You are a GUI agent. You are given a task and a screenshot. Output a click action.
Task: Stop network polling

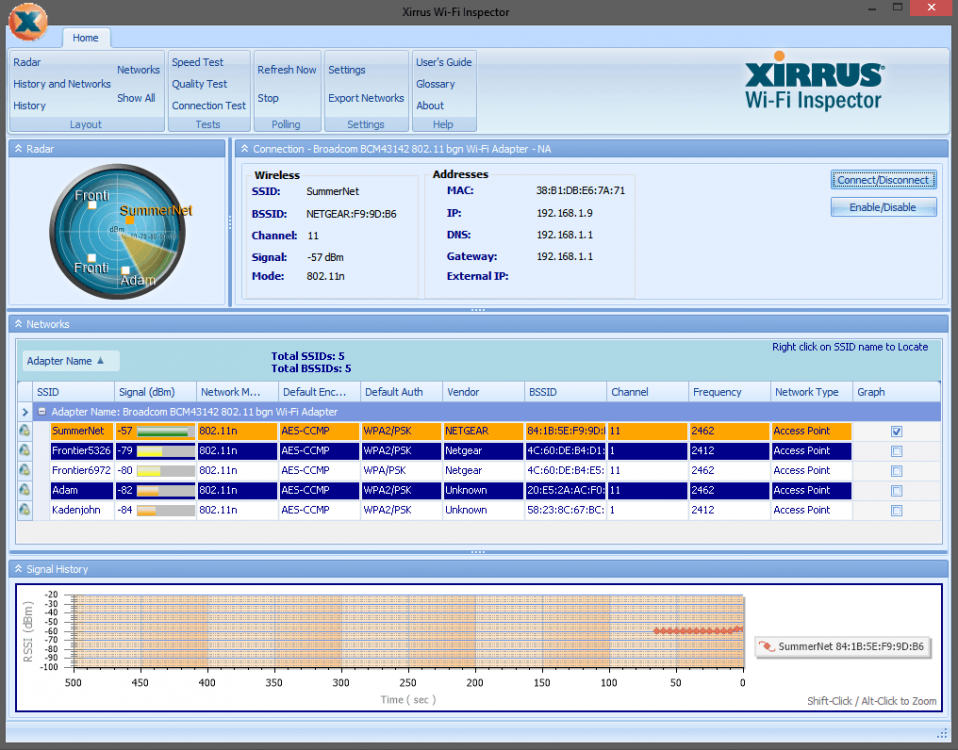[x=268, y=98]
